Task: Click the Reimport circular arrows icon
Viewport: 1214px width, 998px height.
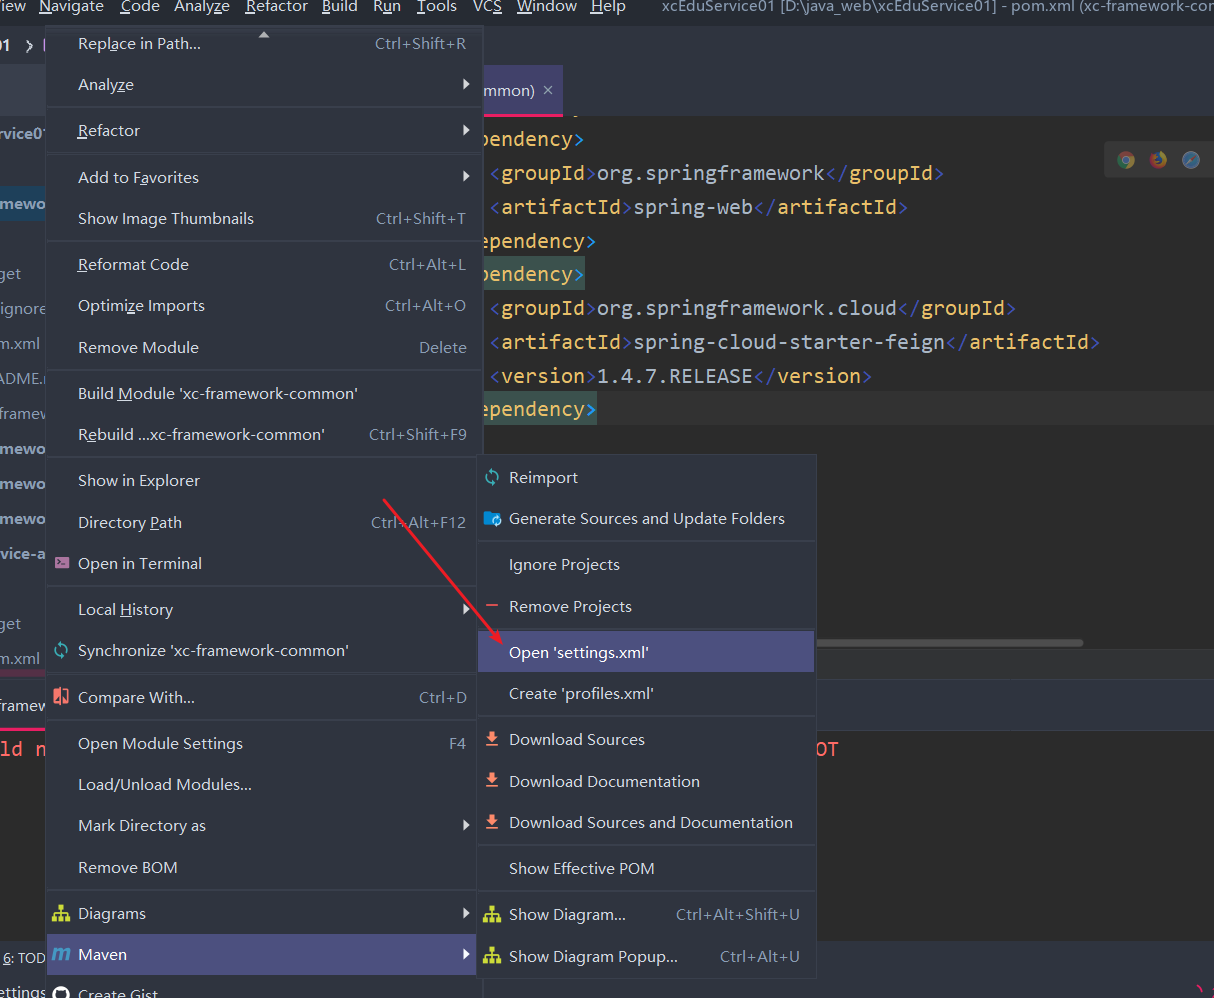Action: coord(492,477)
